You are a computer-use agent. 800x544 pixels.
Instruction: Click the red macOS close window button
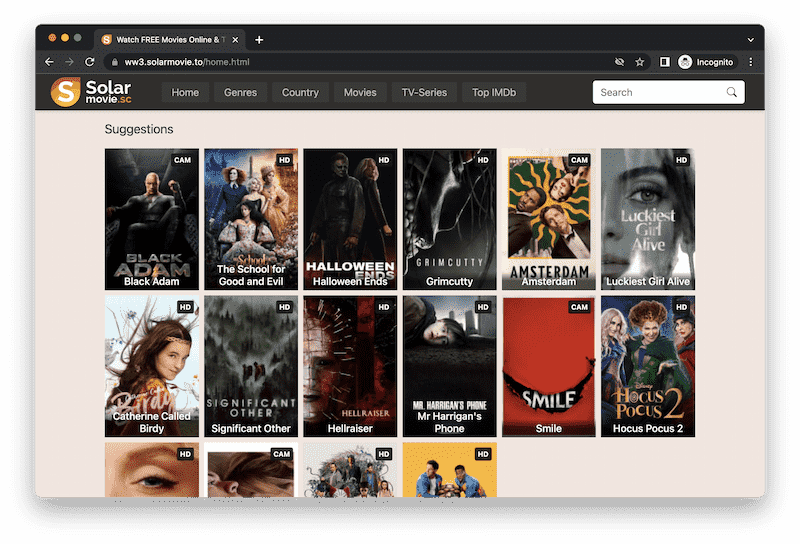[x=52, y=37]
